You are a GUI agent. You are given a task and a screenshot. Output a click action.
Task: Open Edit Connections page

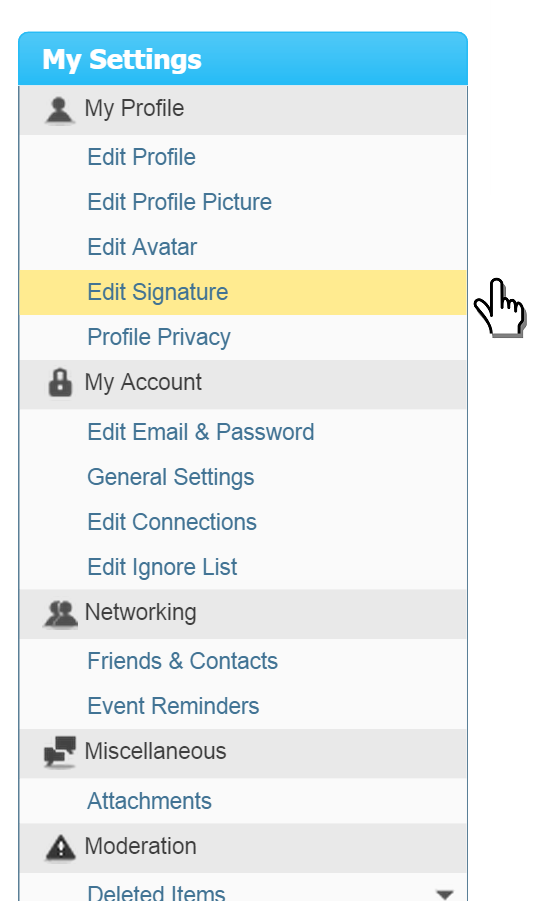tap(172, 522)
